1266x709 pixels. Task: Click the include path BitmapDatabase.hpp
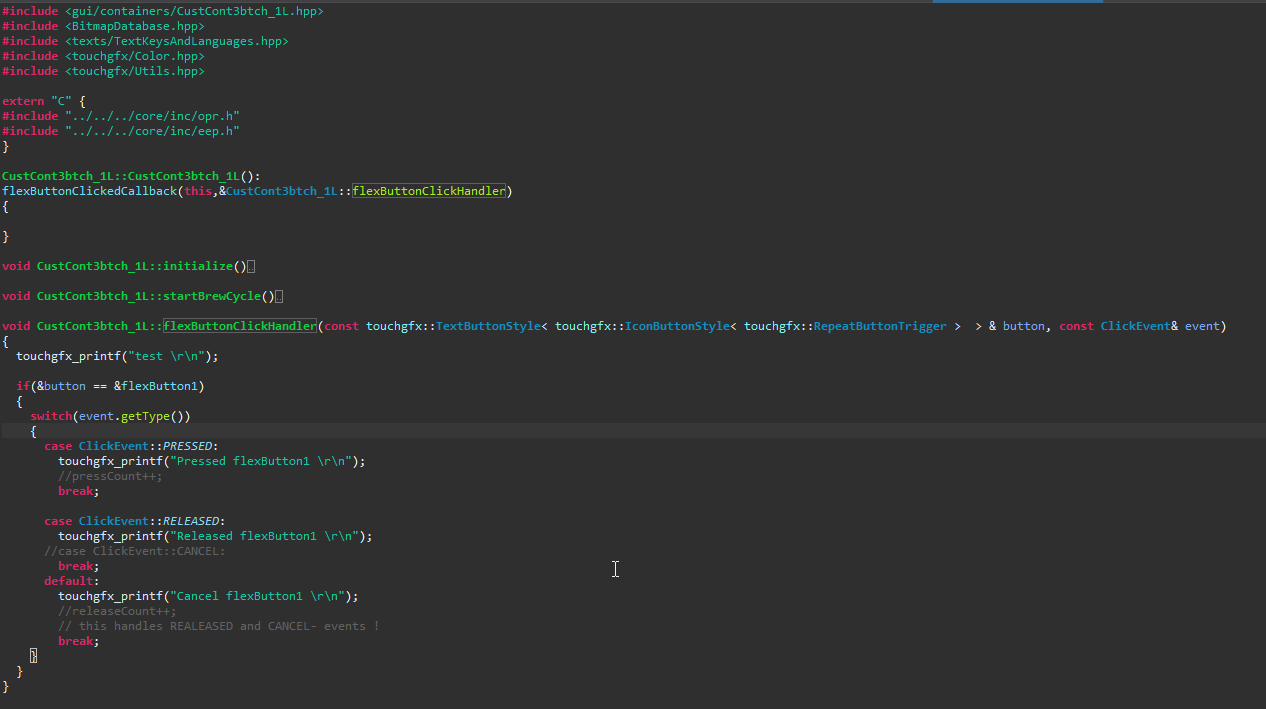[136, 25]
